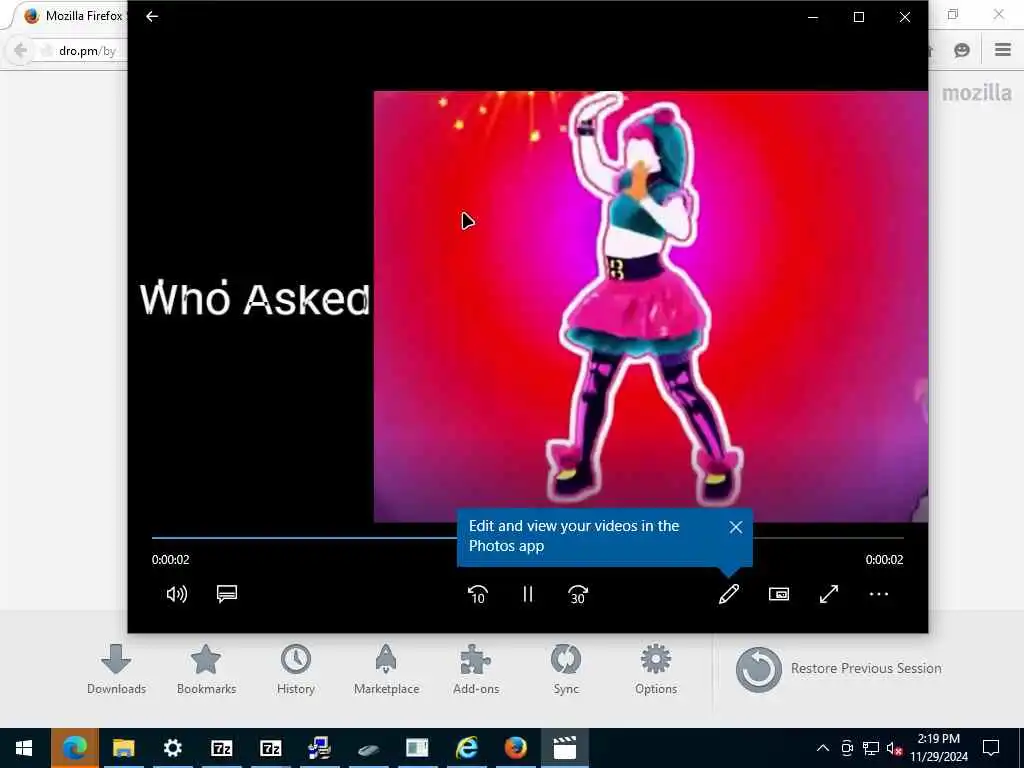Go back with the player's back arrow

[152, 17]
